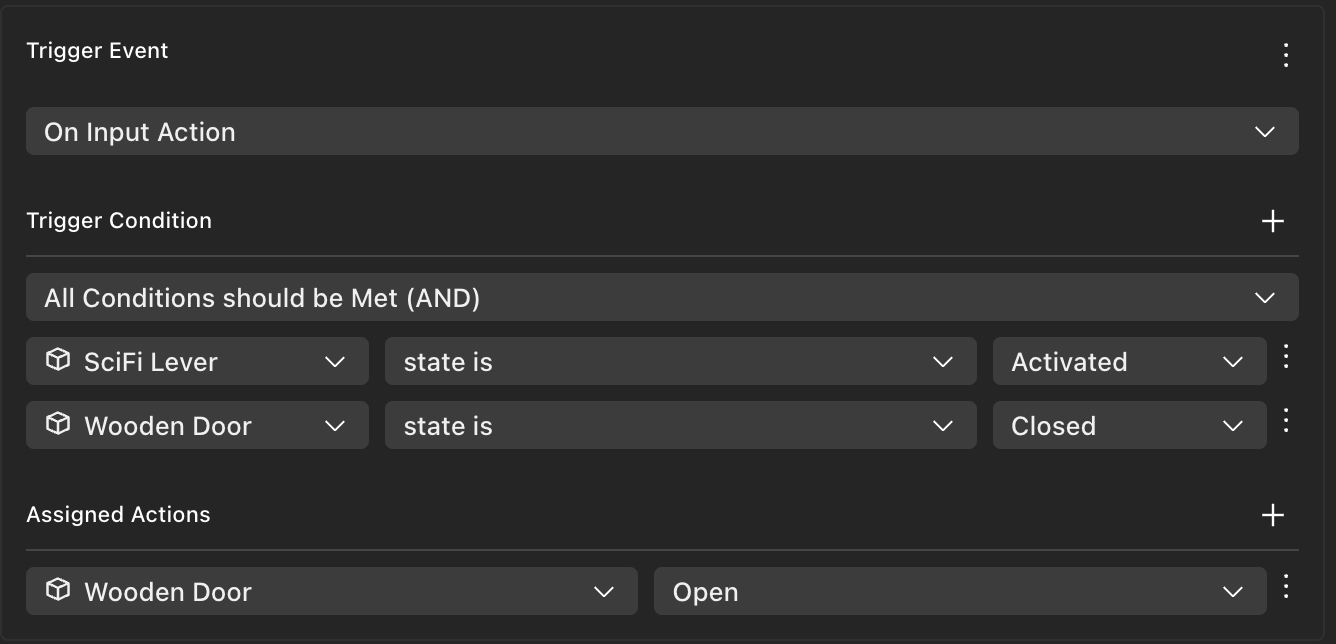Screen dimensions: 1336x644
Task: Open options for the Wooden Door condition
Action: point(1286,421)
